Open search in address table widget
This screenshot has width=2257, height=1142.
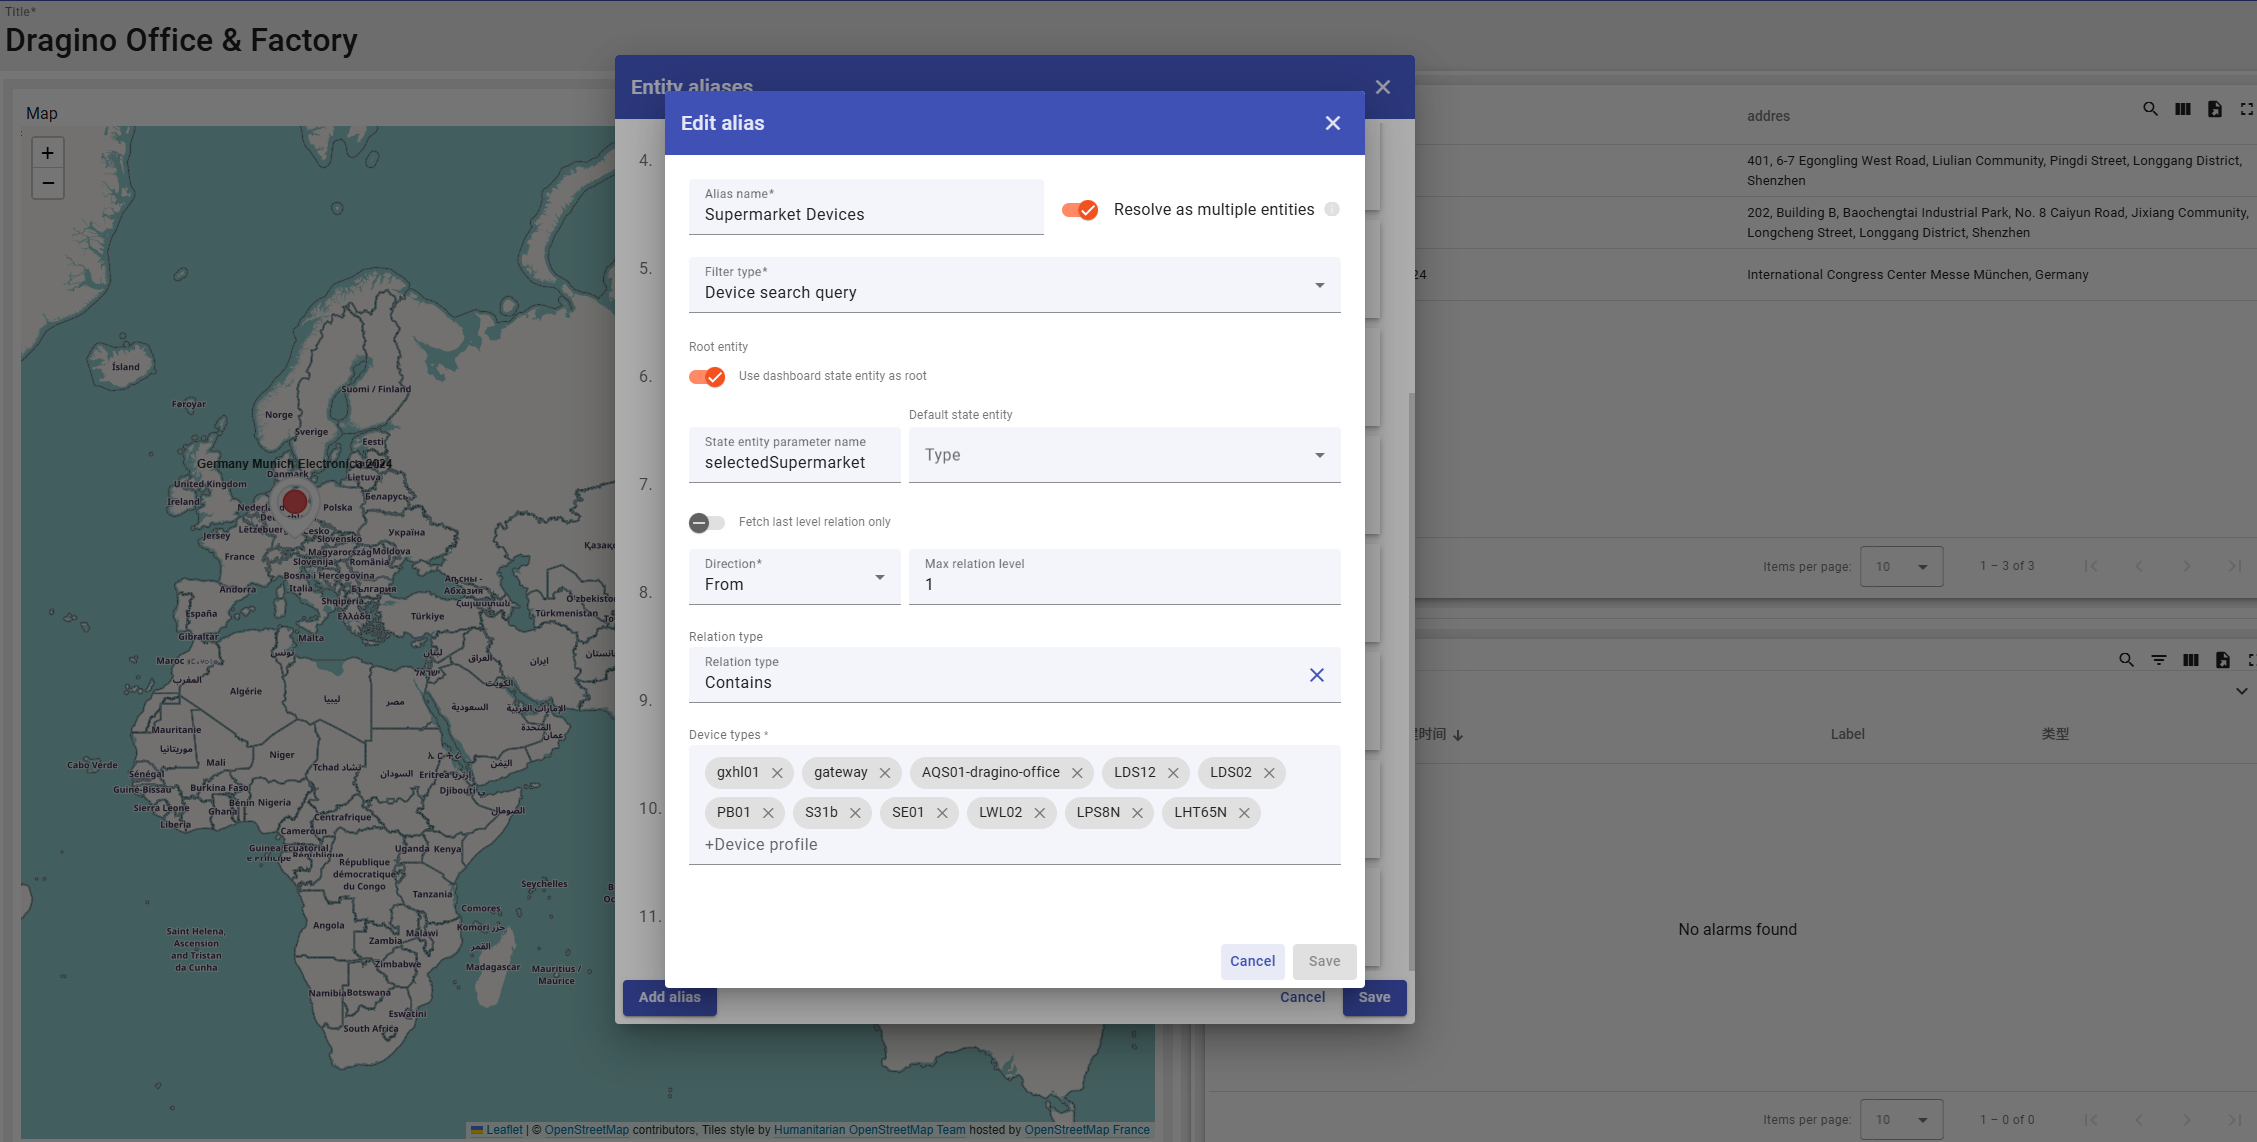pos(2150,109)
